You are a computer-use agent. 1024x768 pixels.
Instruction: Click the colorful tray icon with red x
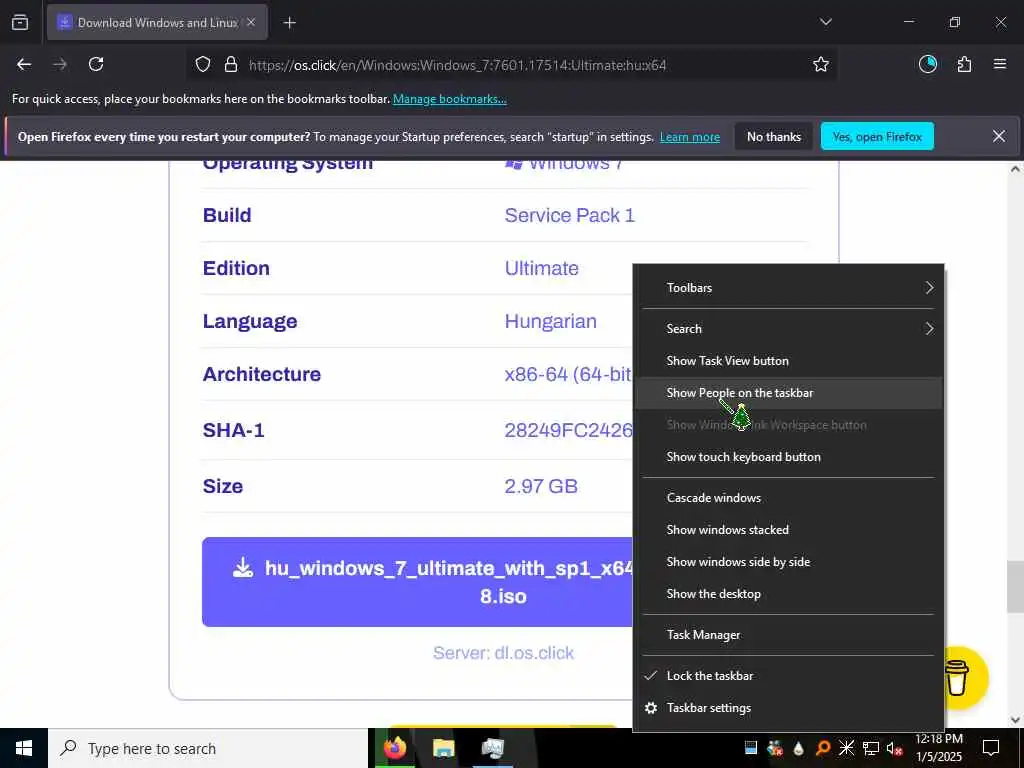775,748
